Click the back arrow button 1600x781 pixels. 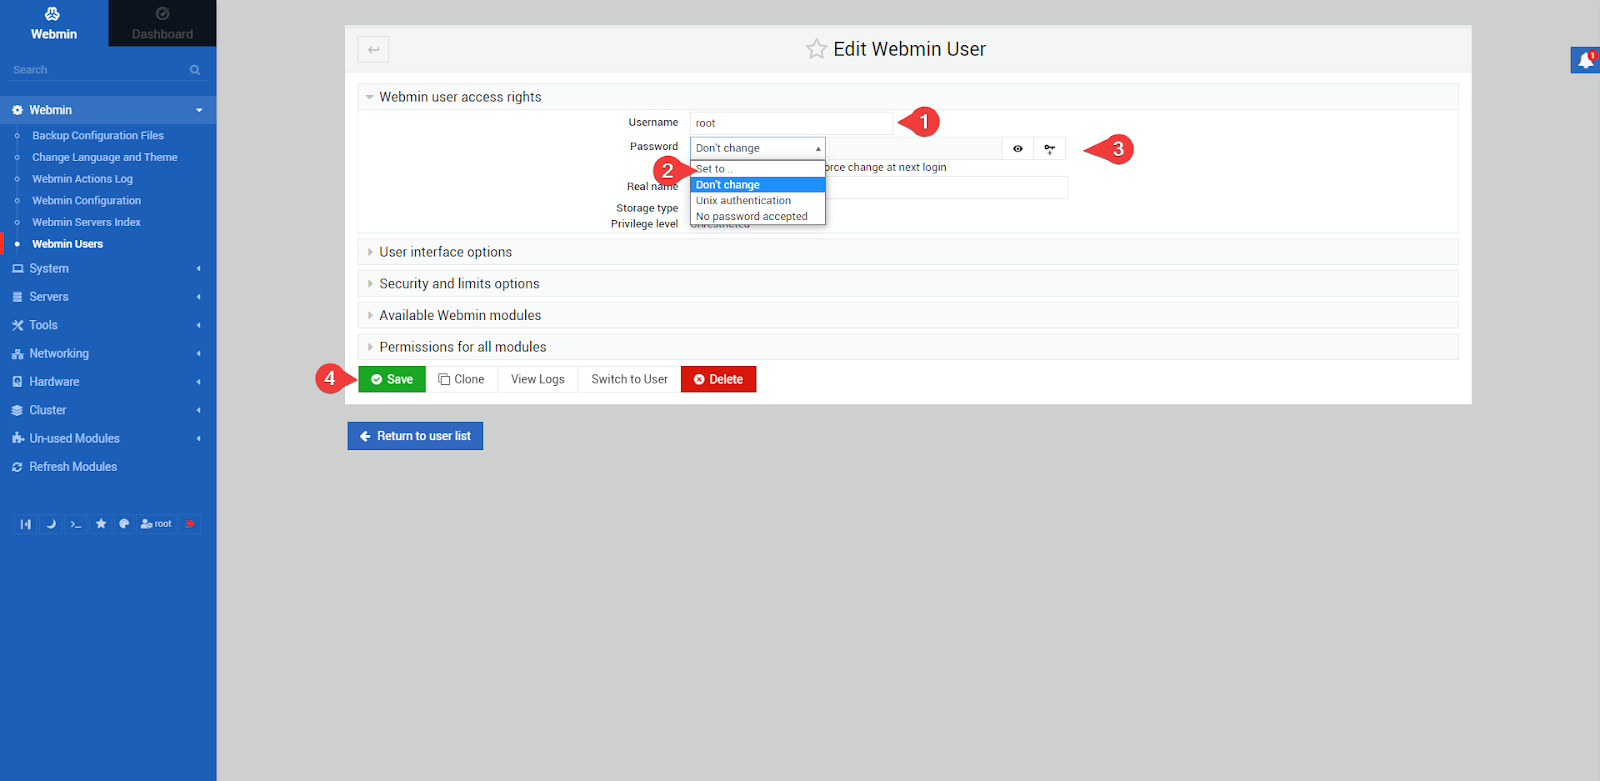tap(373, 49)
